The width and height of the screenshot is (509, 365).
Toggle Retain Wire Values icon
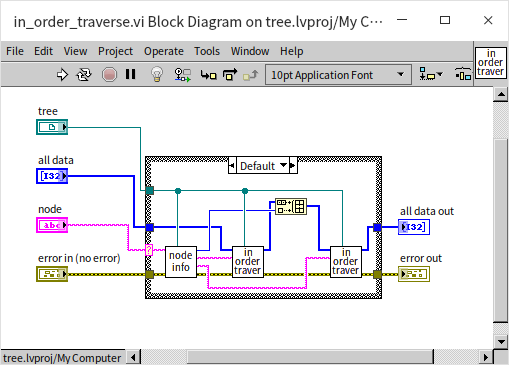183,75
